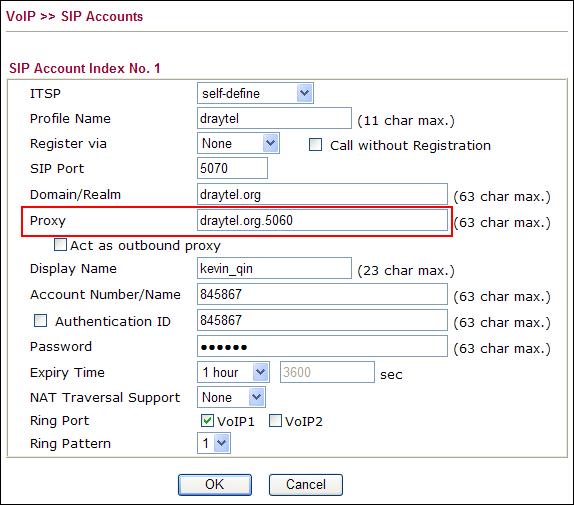Expand the NAT Traversal Support dropdown
The height and width of the screenshot is (505, 574).
(231, 397)
